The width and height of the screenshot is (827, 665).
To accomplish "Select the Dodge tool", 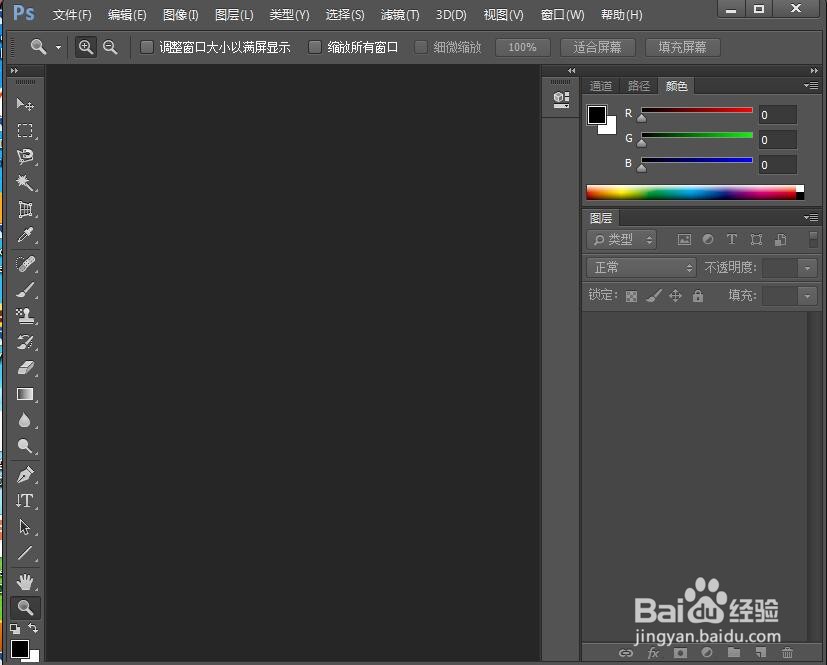I will pos(25,446).
